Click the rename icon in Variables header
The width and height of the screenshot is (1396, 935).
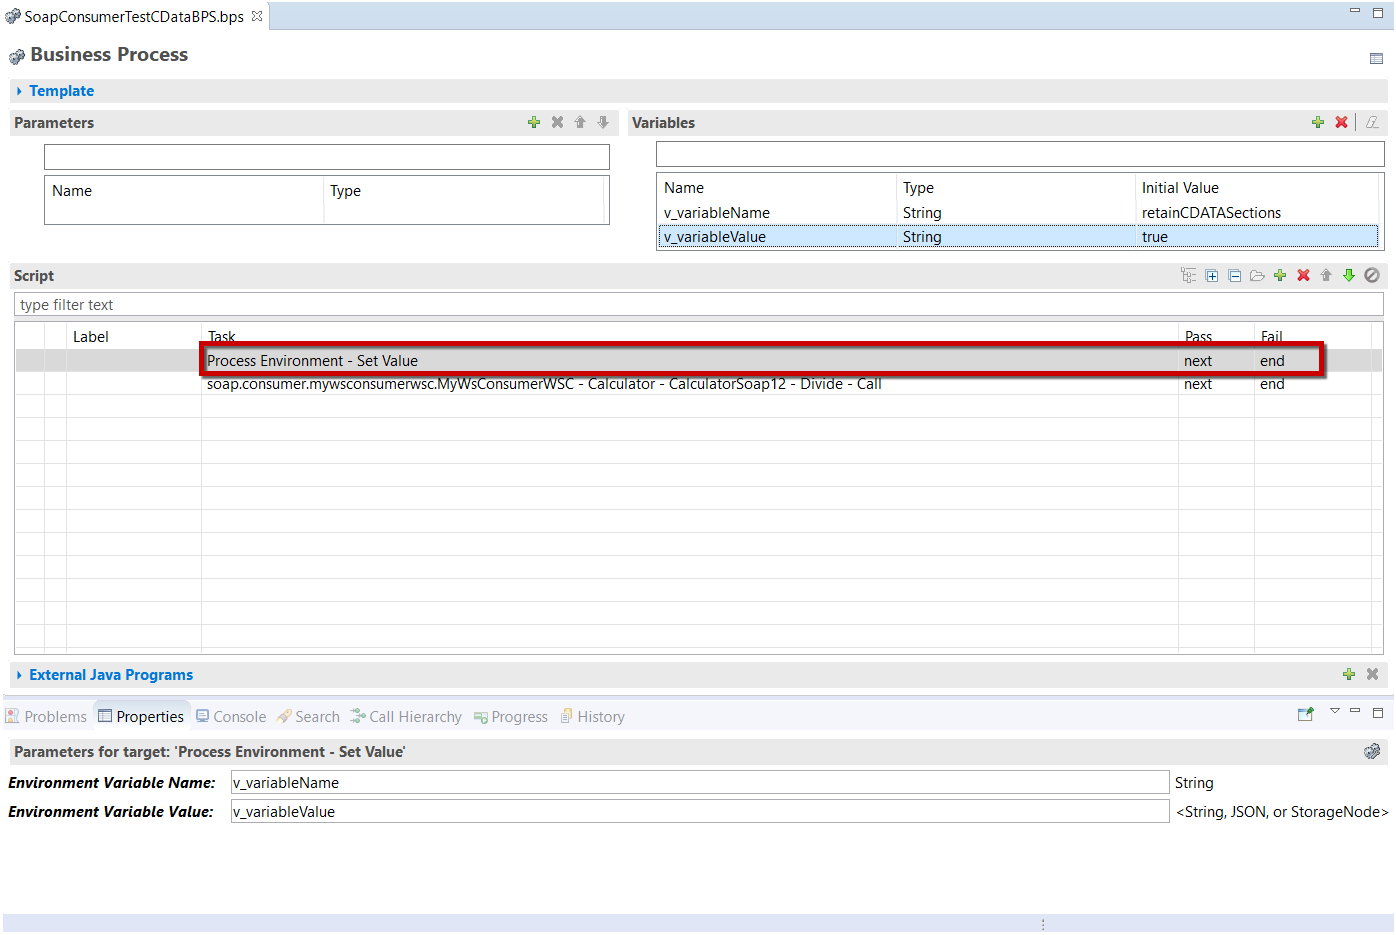pyautogui.click(x=1372, y=122)
